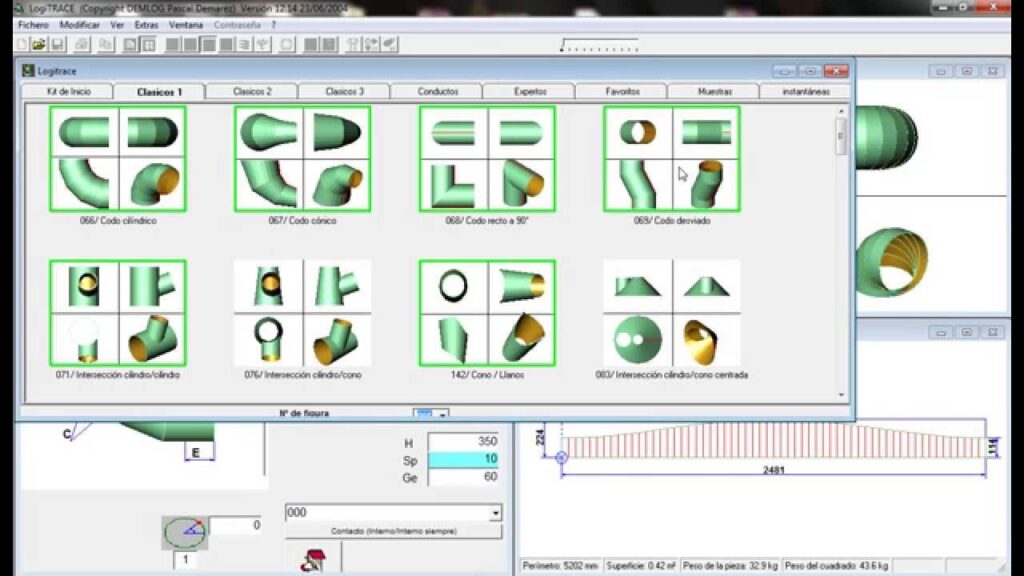Click the list lines toolbar icon
The width and height of the screenshot is (1024, 576).
point(244,44)
